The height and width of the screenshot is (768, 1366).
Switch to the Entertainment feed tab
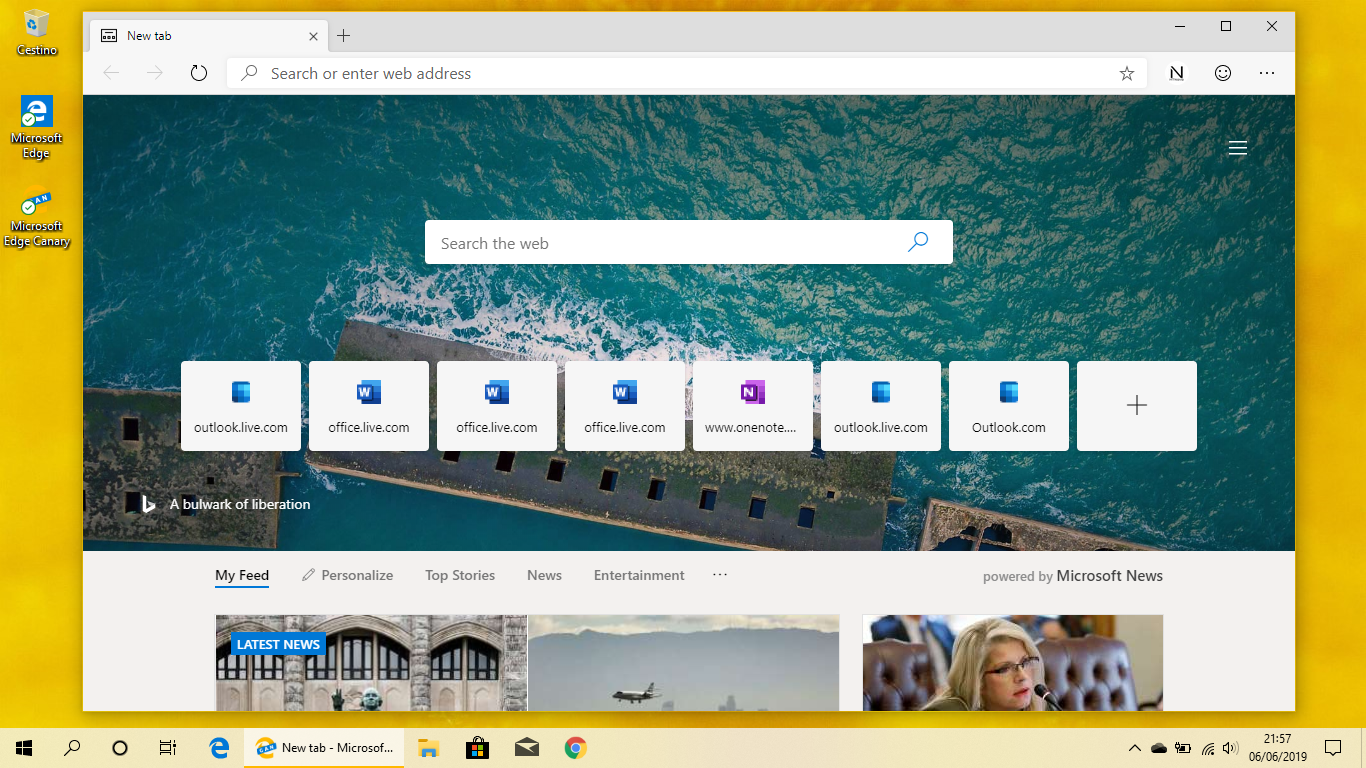click(x=639, y=575)
